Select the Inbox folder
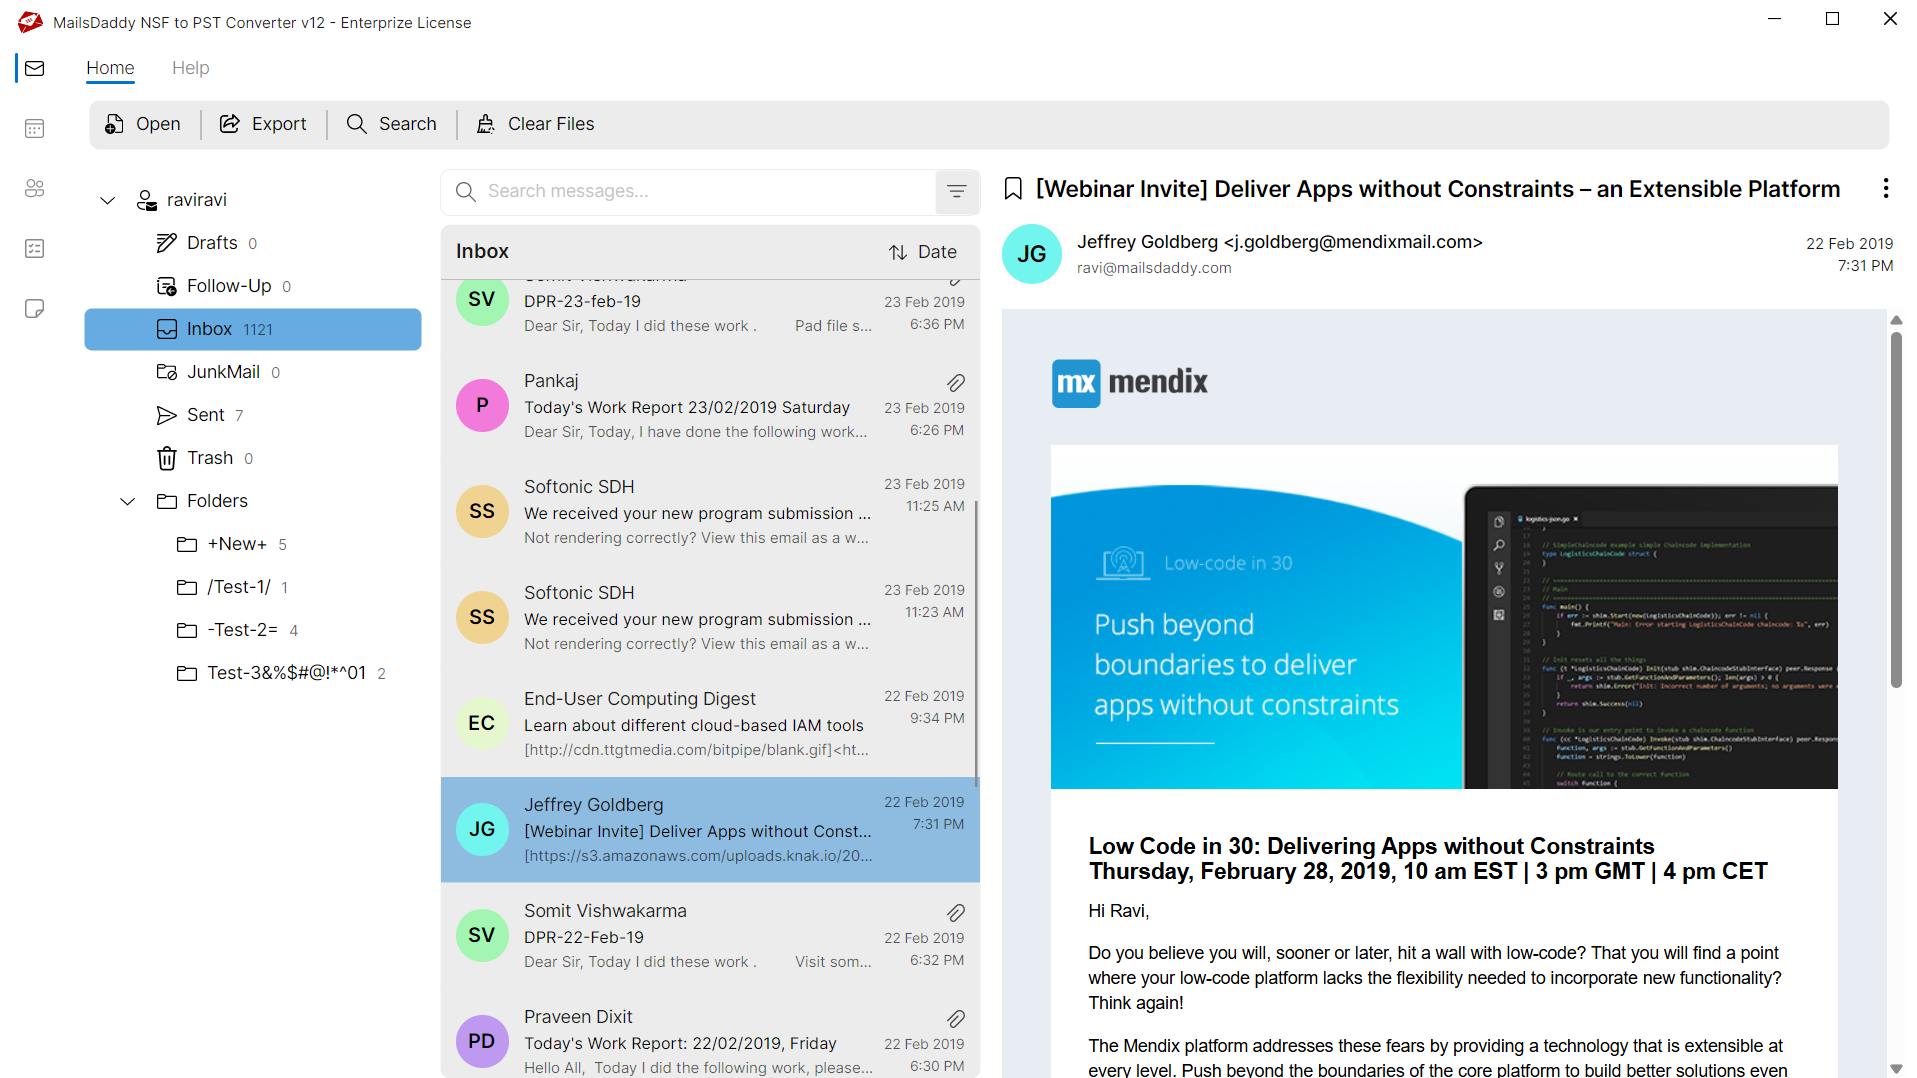 click(x=253, y=329)
